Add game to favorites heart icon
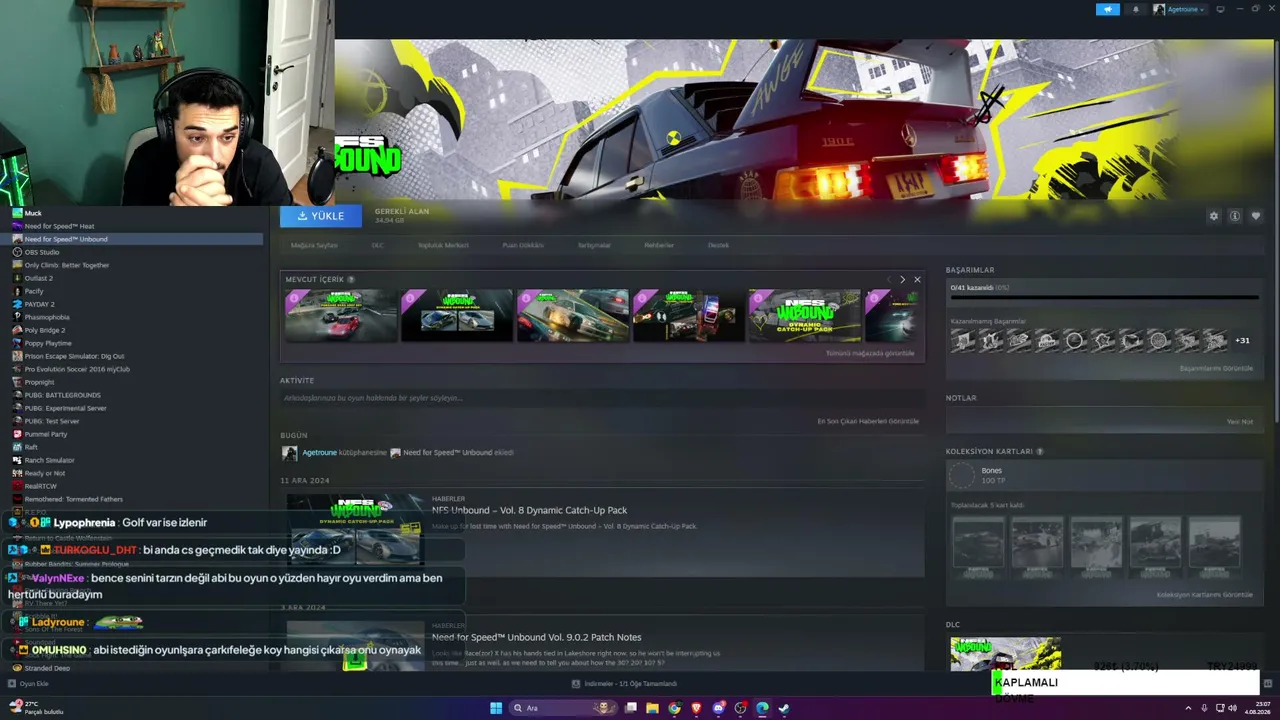Viewport: 1280px width, 720px height. [1256, 216]
